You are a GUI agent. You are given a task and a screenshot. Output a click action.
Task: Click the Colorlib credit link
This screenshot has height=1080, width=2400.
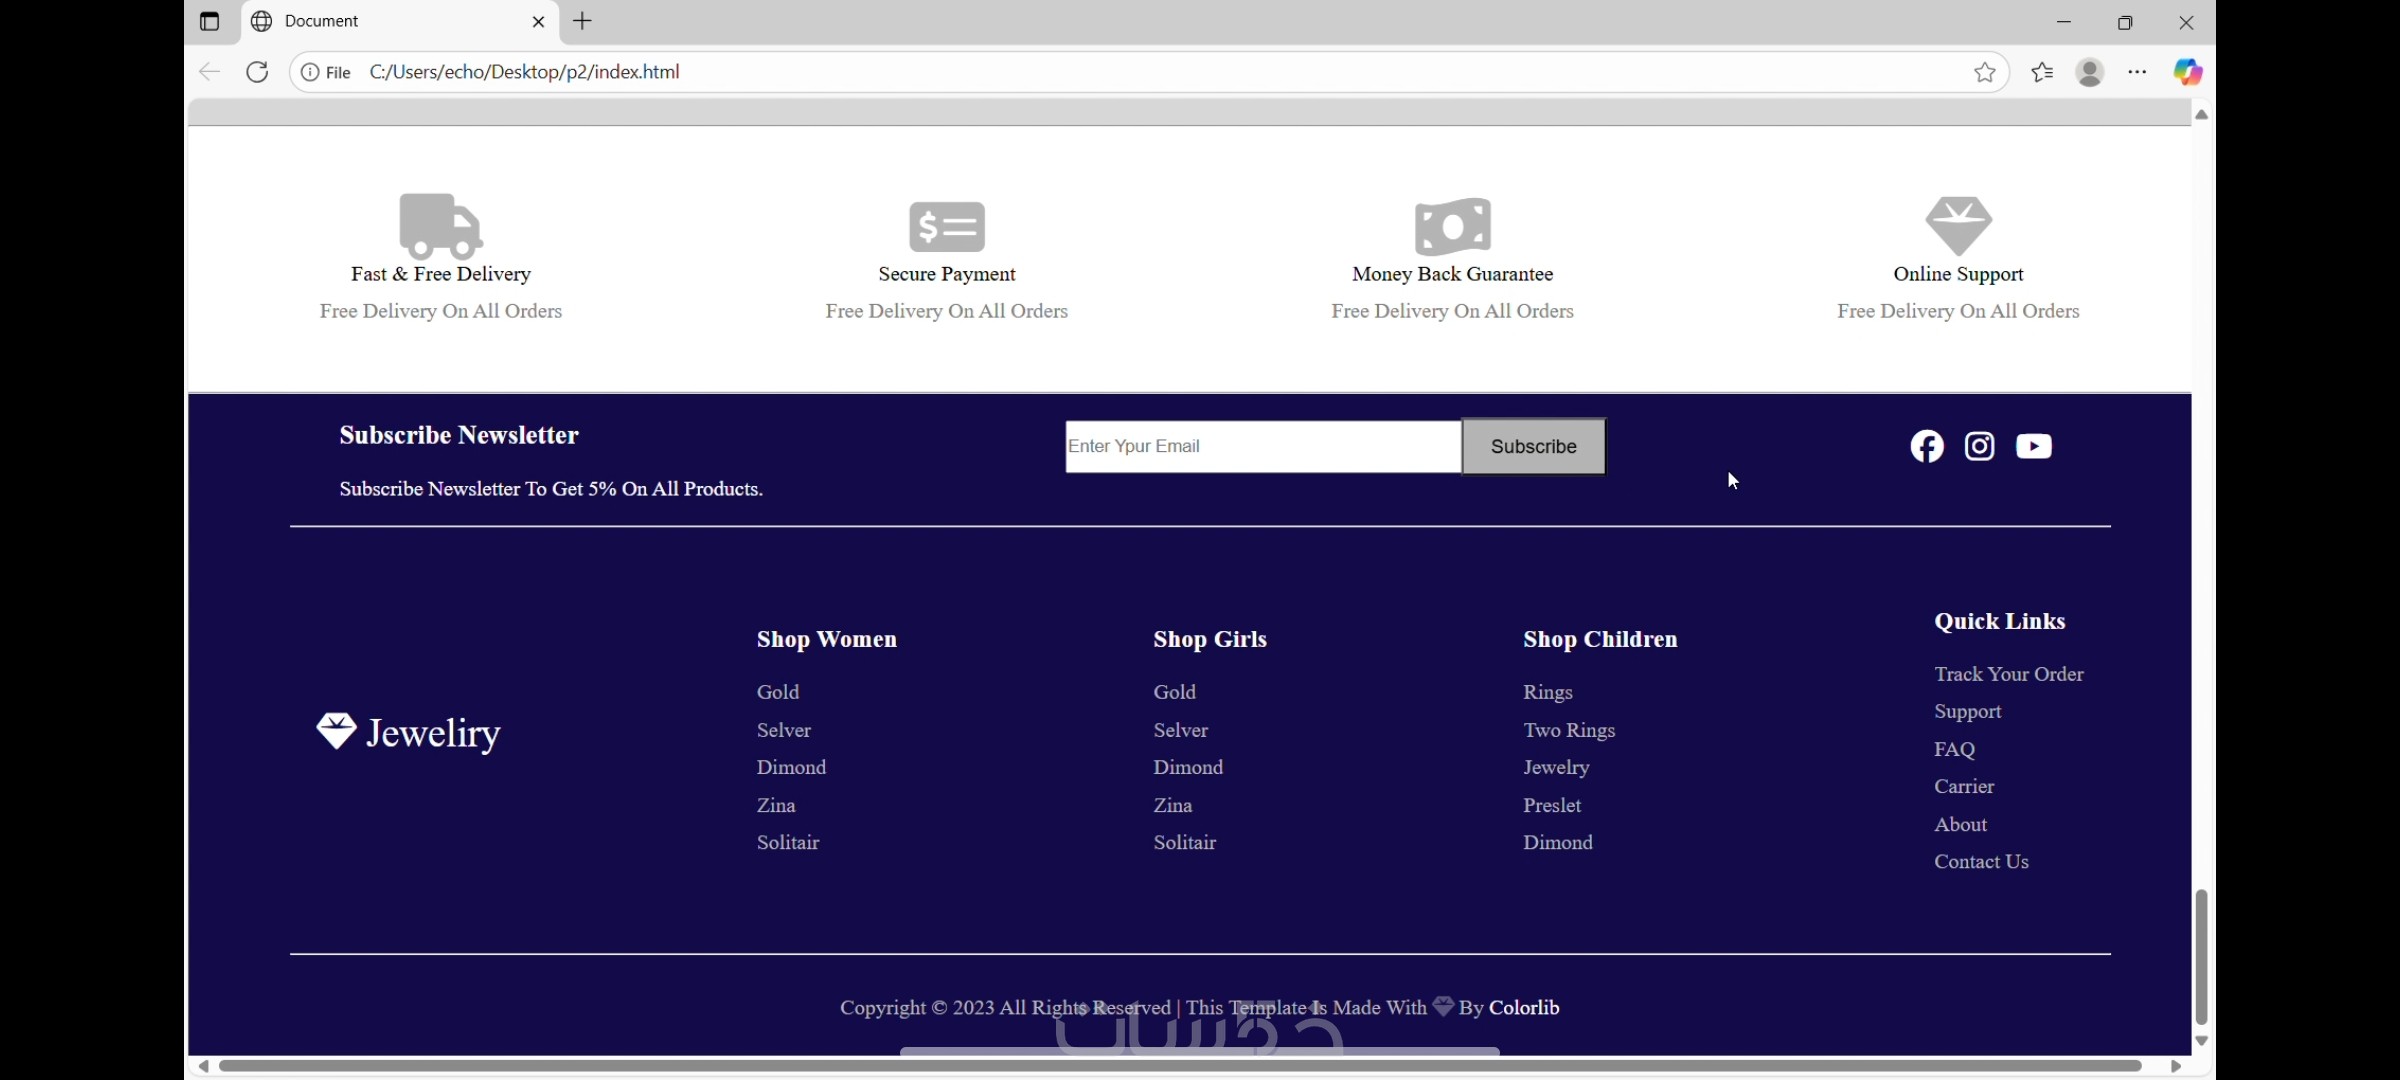(x=1524, y=1008)
